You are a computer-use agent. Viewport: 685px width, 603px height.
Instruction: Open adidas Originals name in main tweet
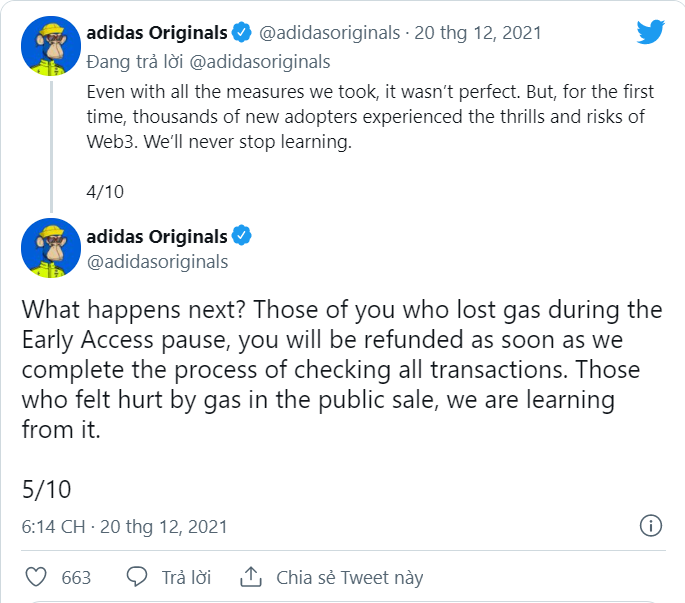157,237
